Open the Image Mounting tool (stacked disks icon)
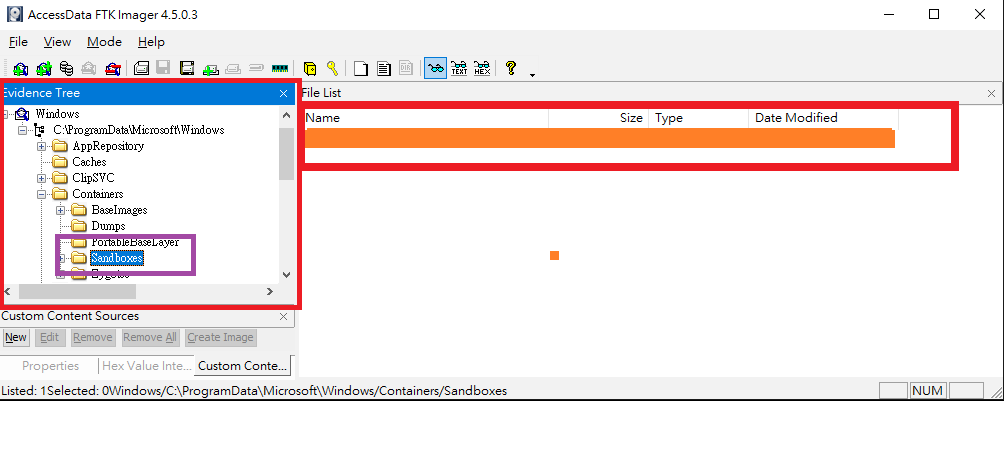This screenshot has width=1004, height=460. click(67, 68)
